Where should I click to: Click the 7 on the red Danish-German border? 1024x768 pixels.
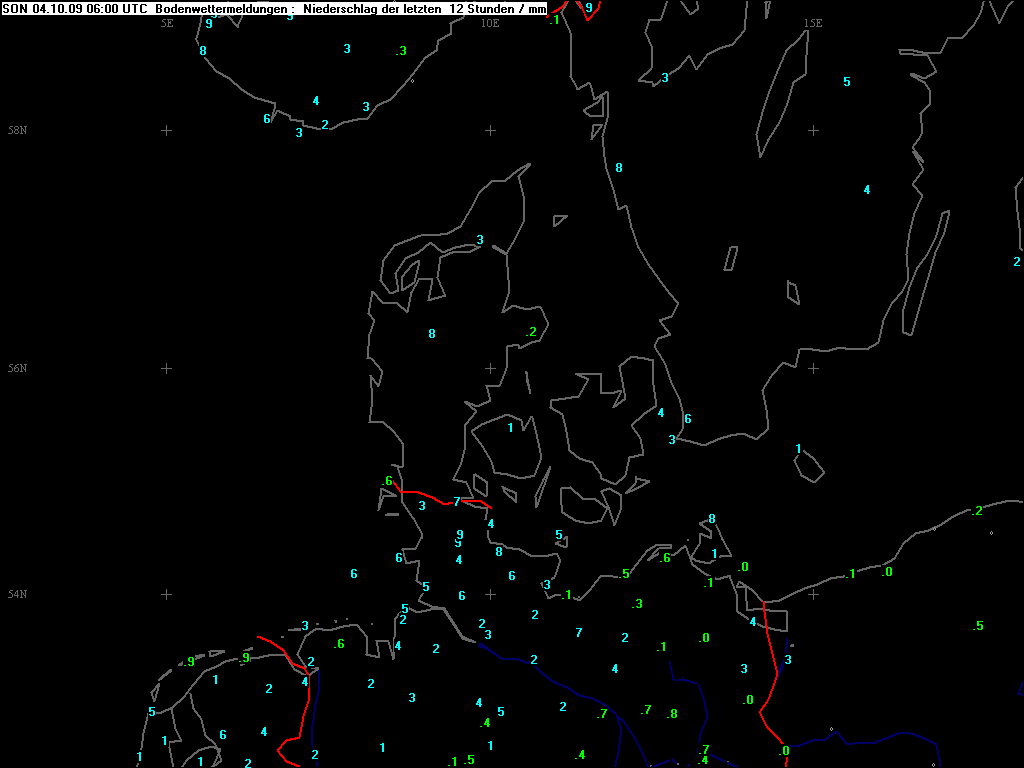point(457,502)
